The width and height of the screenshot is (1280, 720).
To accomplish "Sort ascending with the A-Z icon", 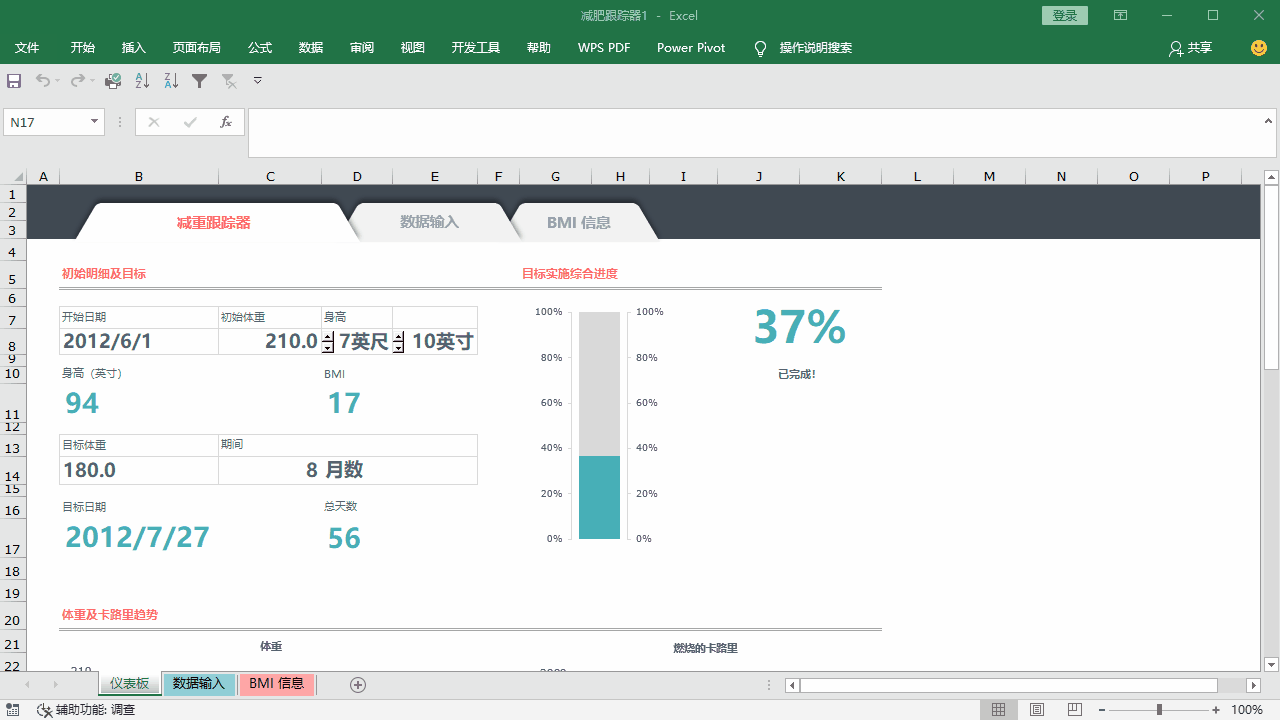I will coord(142,81).
